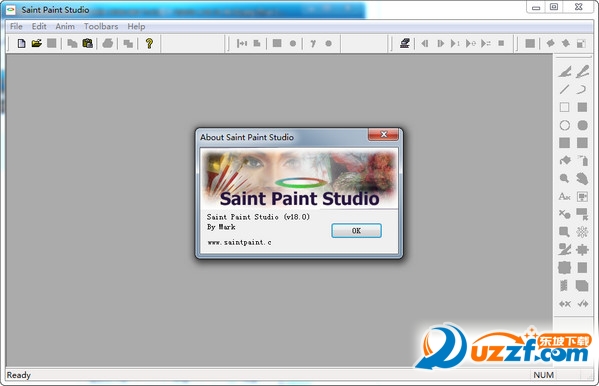Select the Text tool

[564, 196]
